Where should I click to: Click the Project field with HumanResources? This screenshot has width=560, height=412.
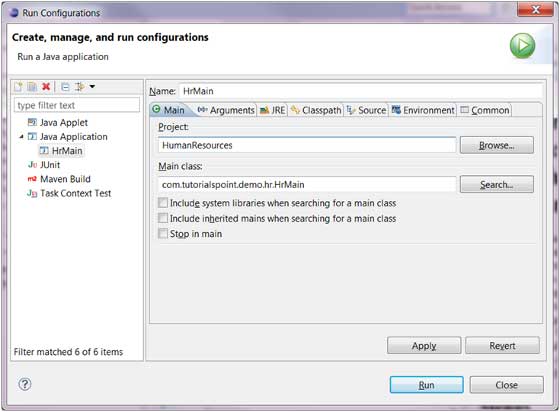click(x=307, y=145)
